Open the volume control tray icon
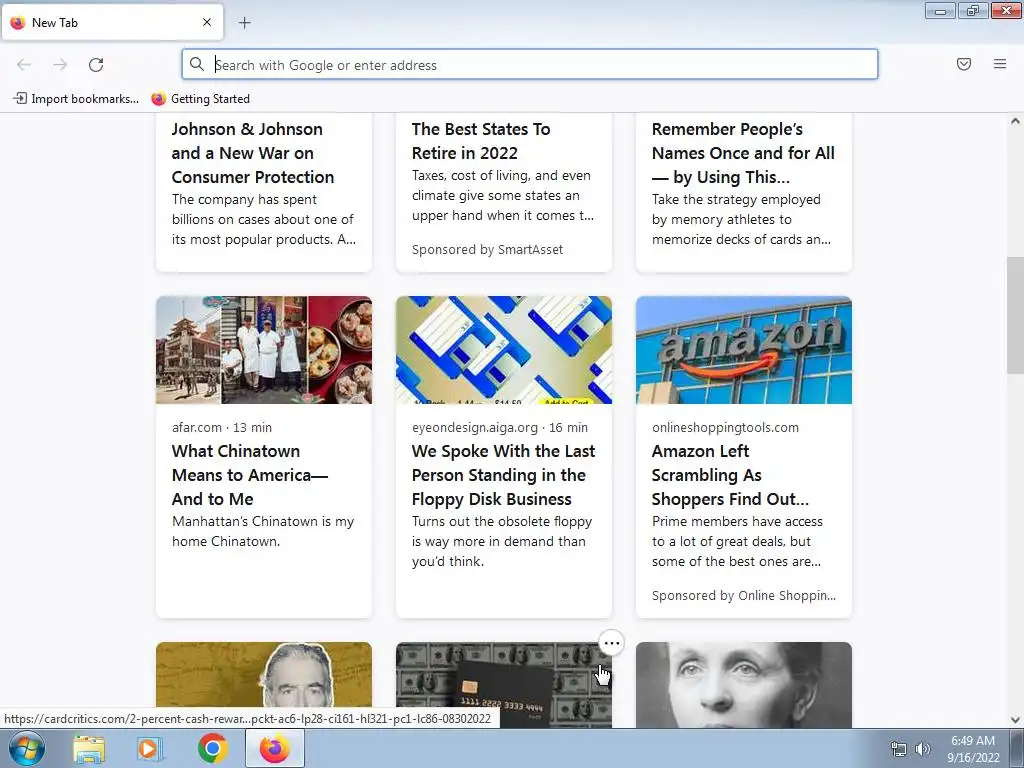 coord(923,749)
